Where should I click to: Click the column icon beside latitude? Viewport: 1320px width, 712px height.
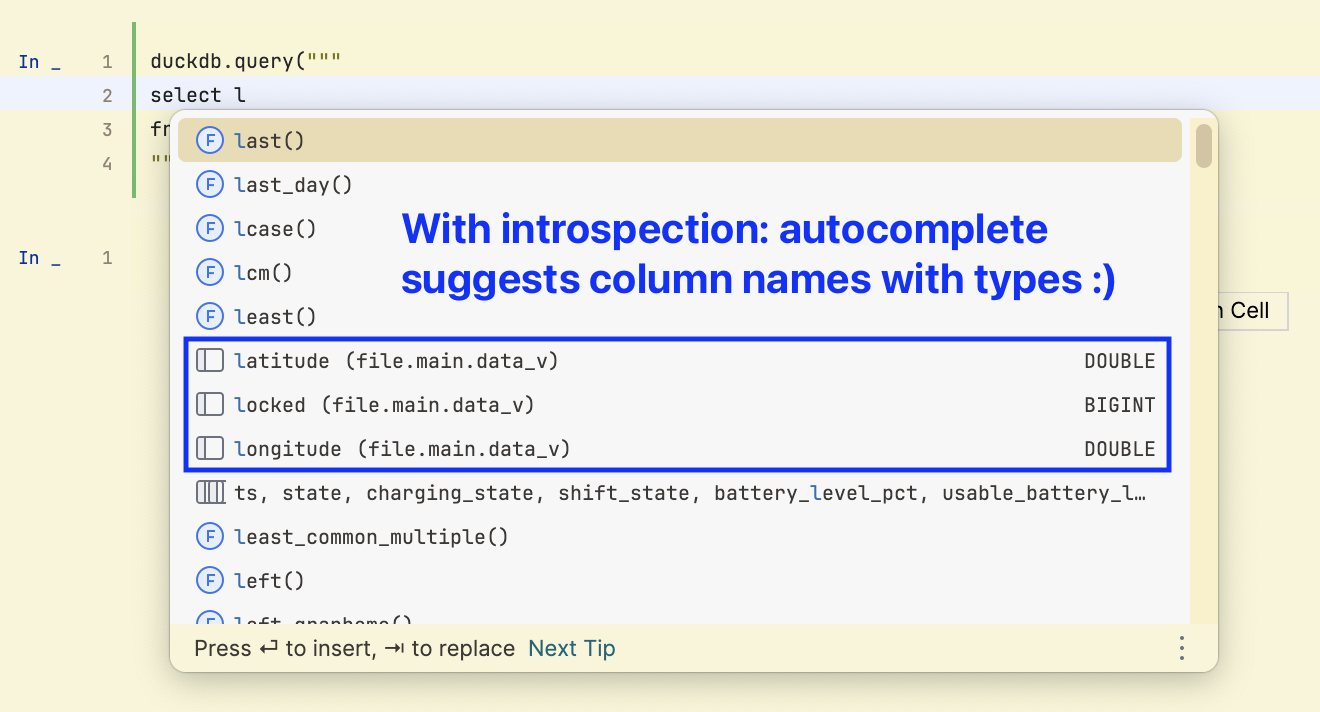click(x=209, y=361)
